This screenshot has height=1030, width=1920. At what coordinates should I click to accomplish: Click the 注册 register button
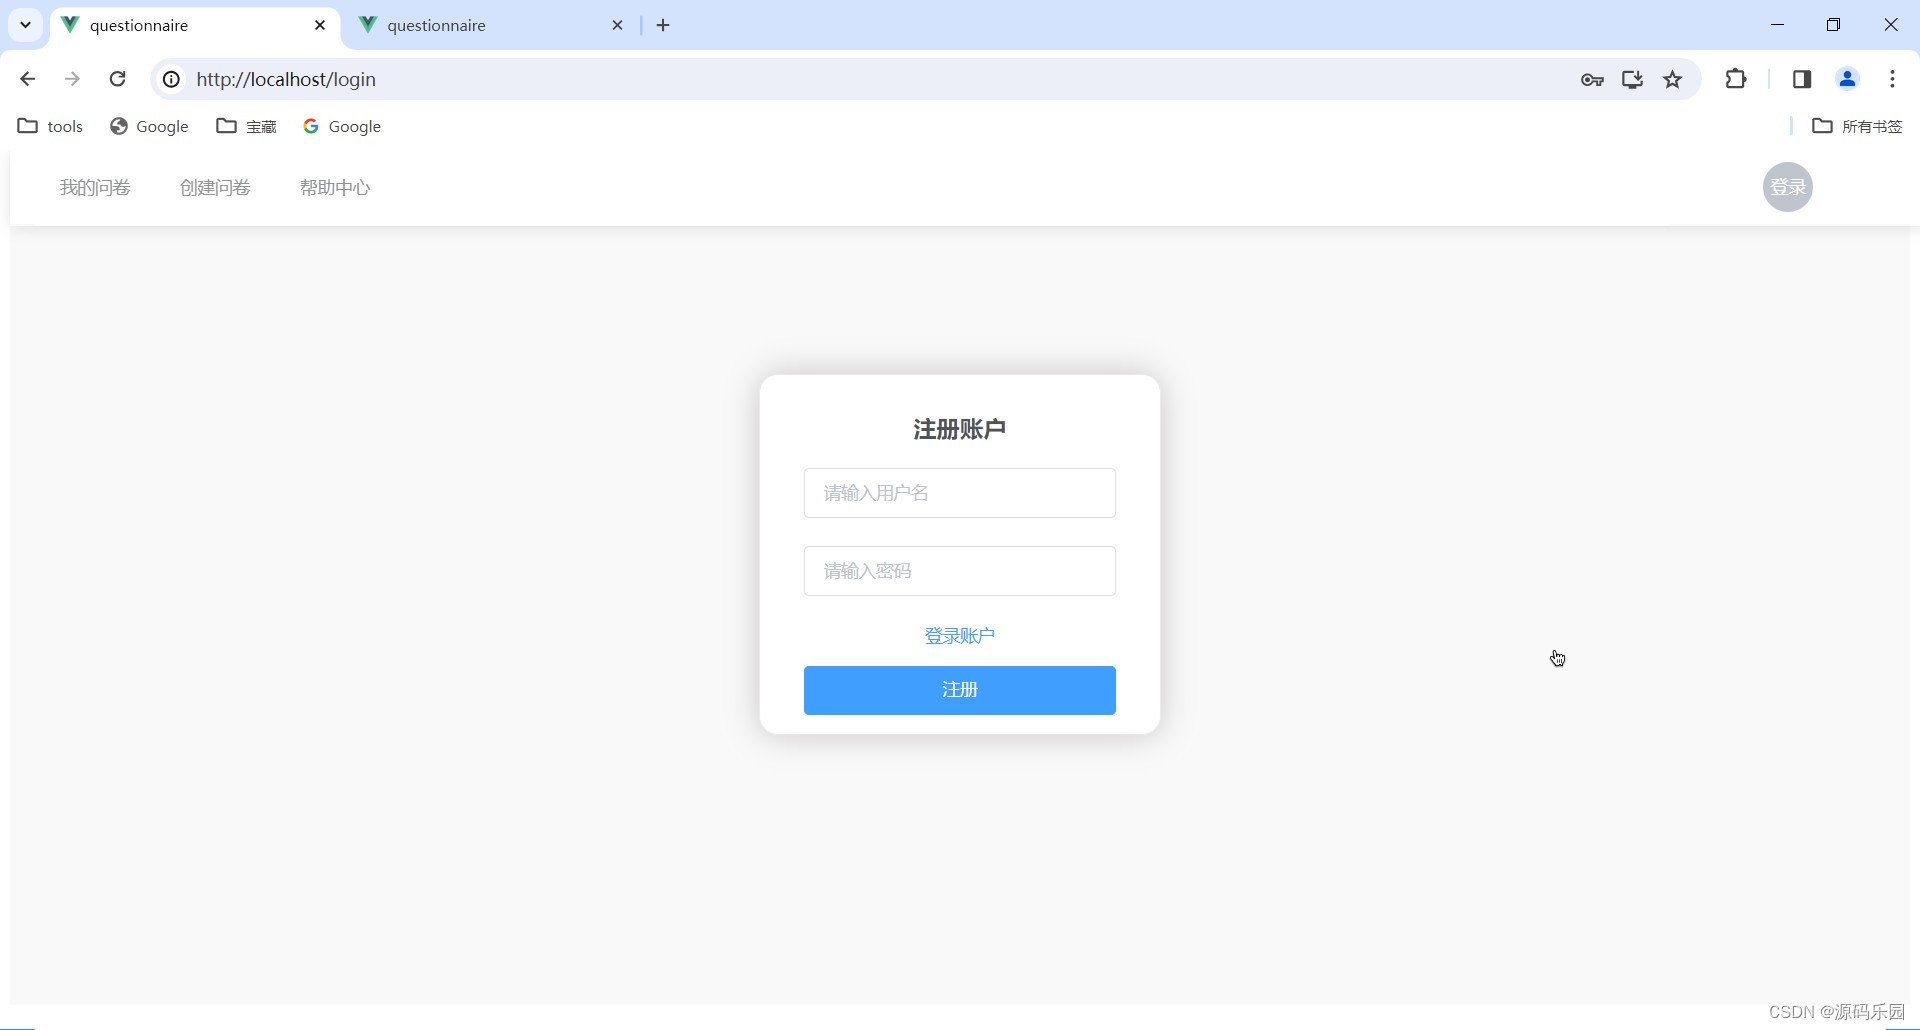[959, 690]
